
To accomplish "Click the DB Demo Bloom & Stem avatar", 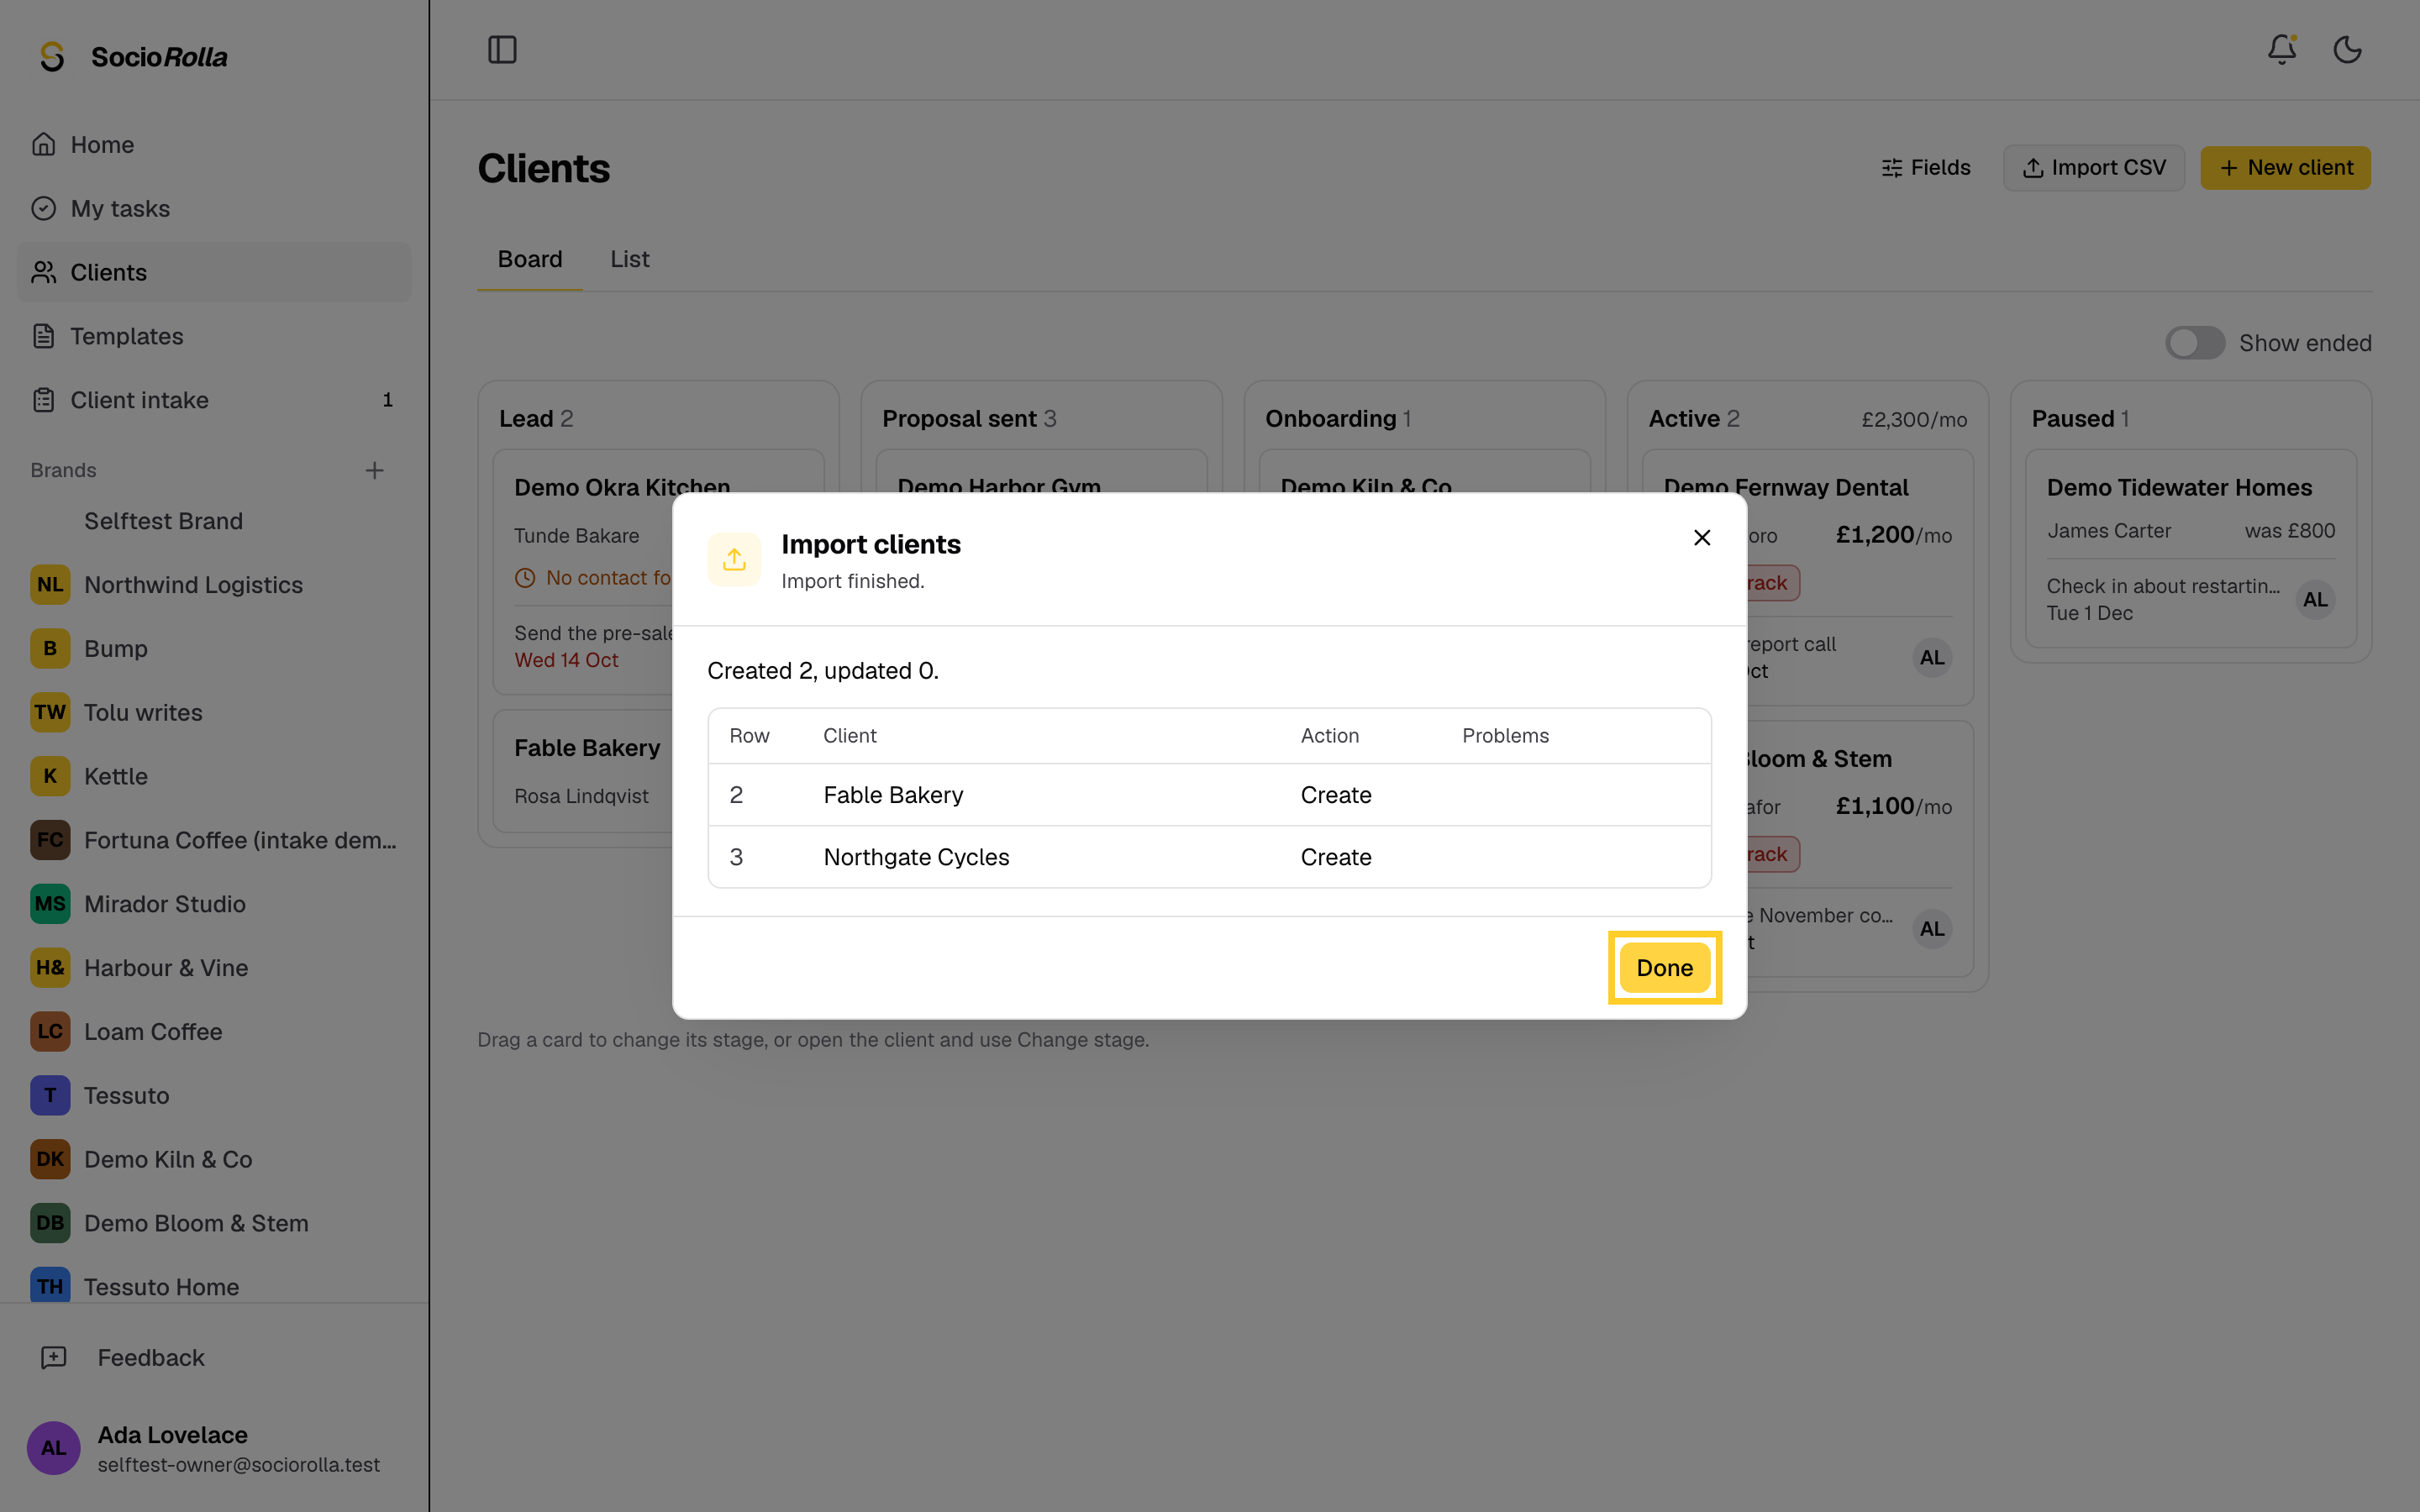I will (50, 1223).
